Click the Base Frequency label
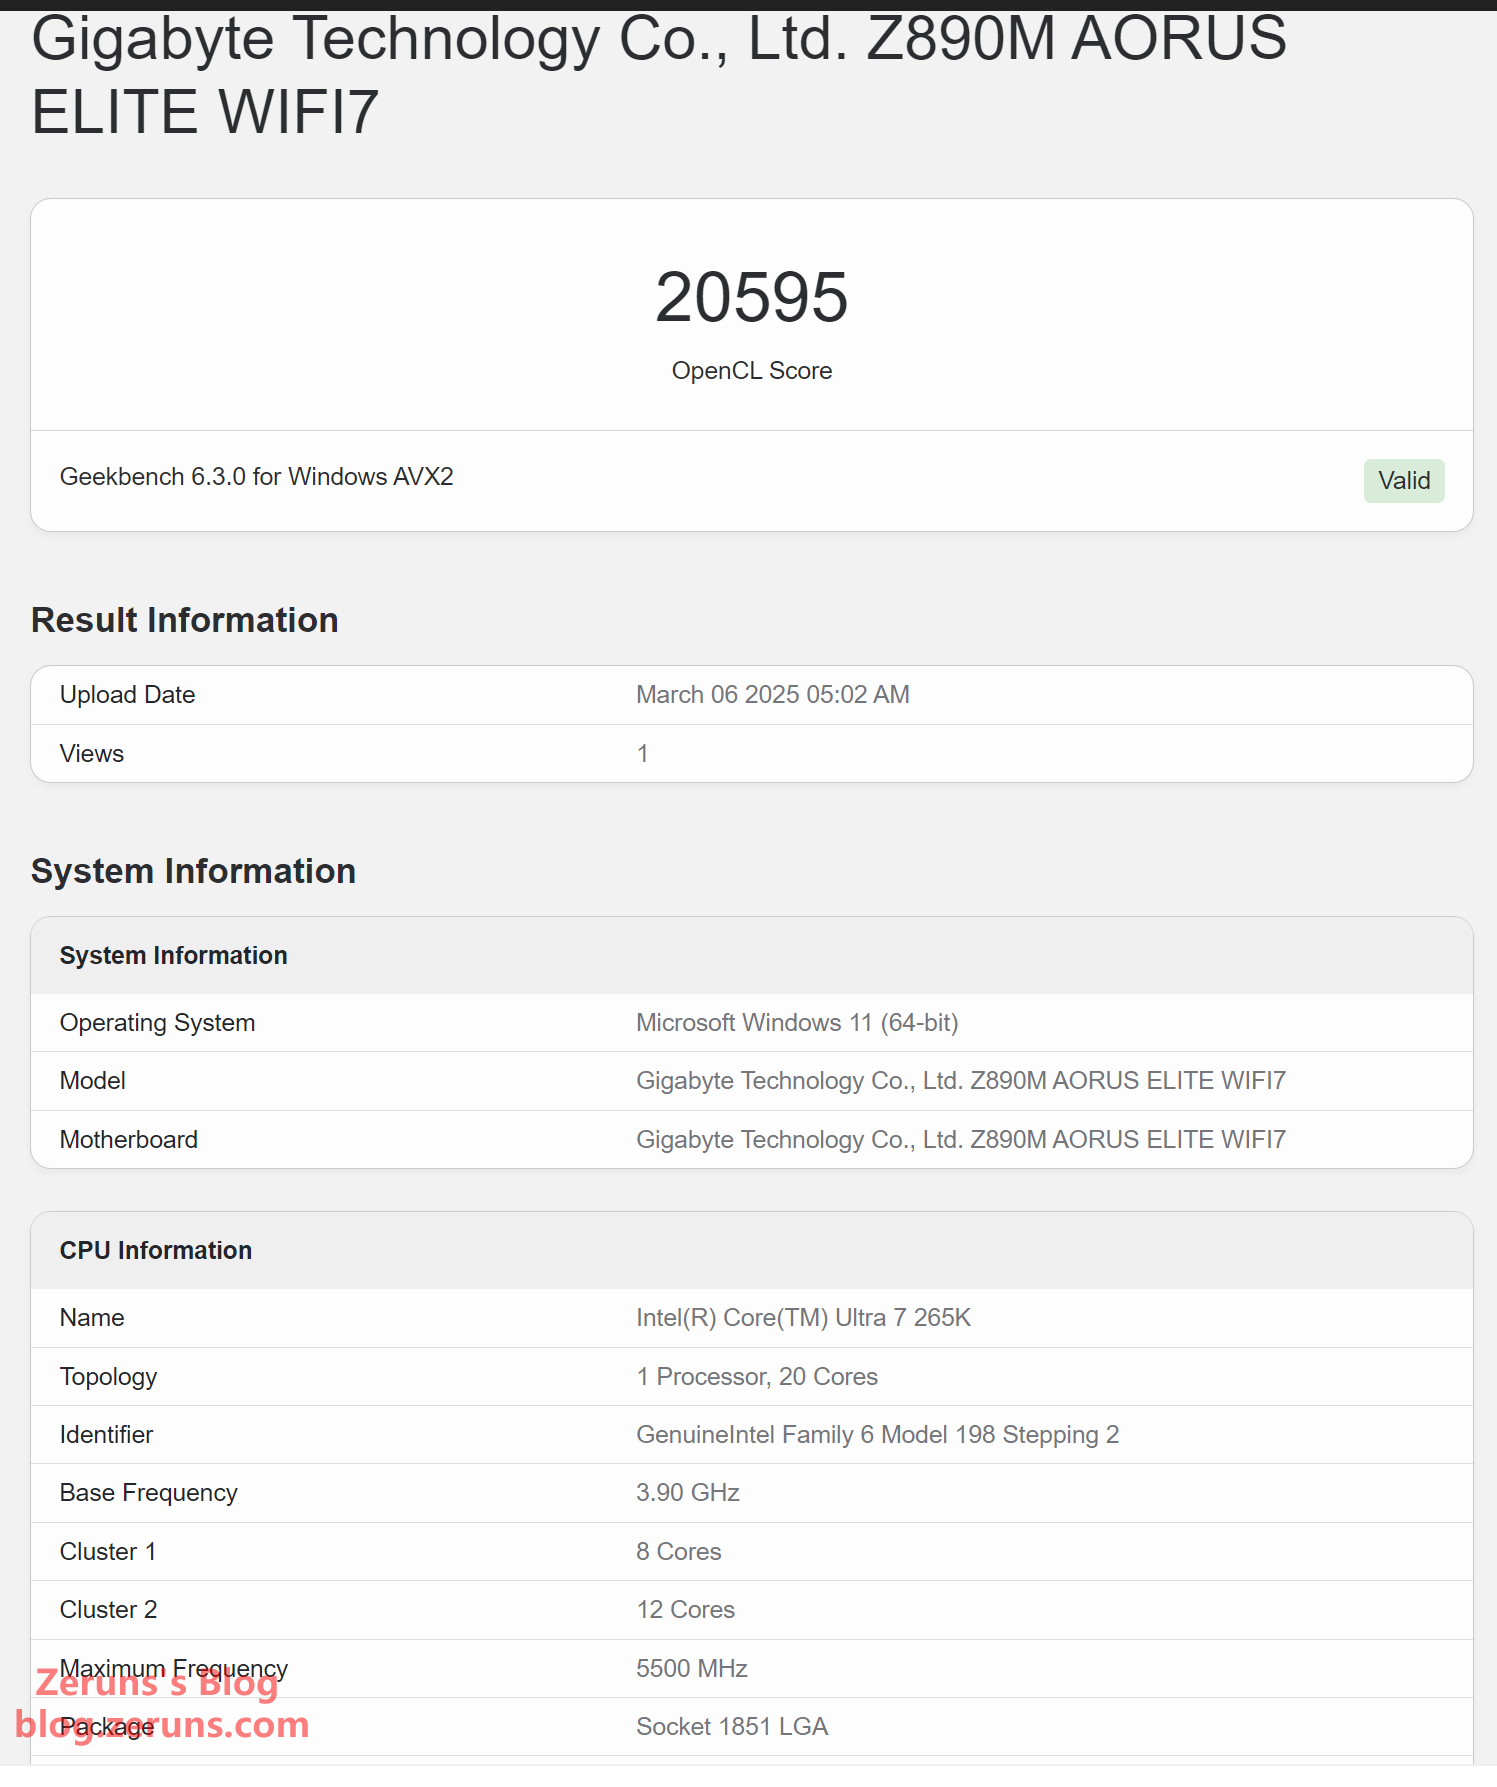 [149, 1493]
